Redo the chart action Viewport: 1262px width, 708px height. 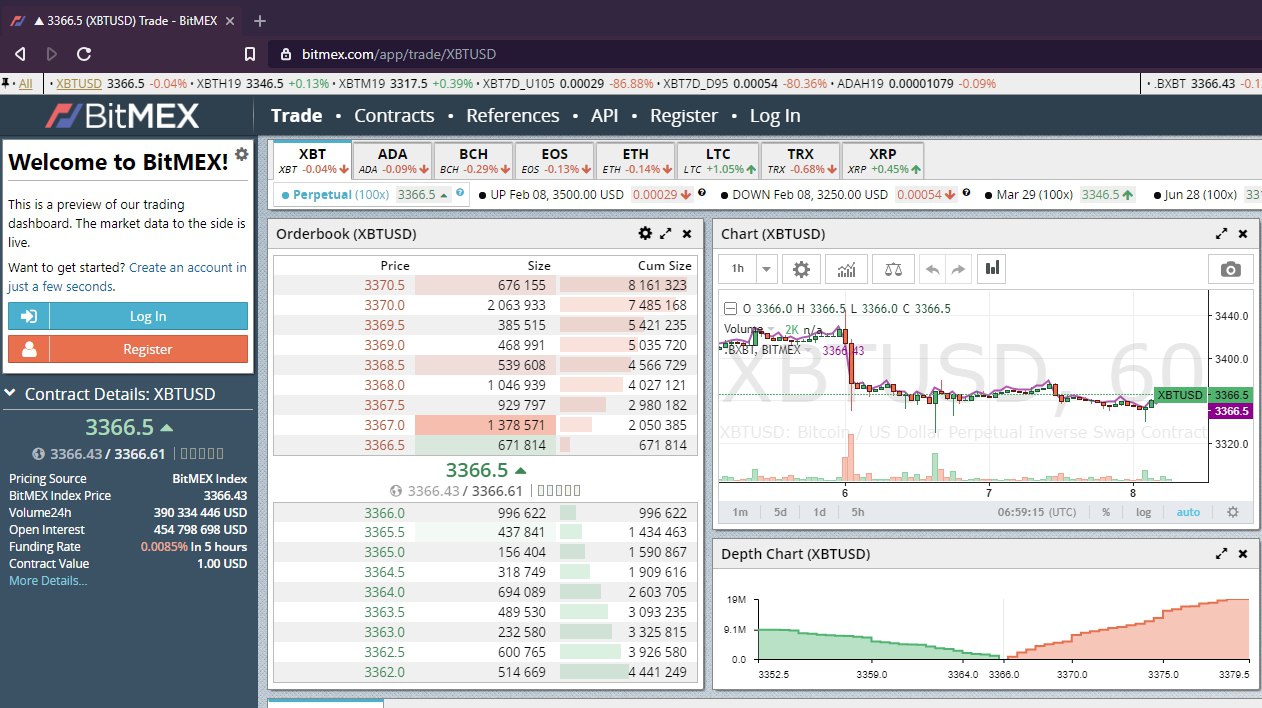(958, 269)
